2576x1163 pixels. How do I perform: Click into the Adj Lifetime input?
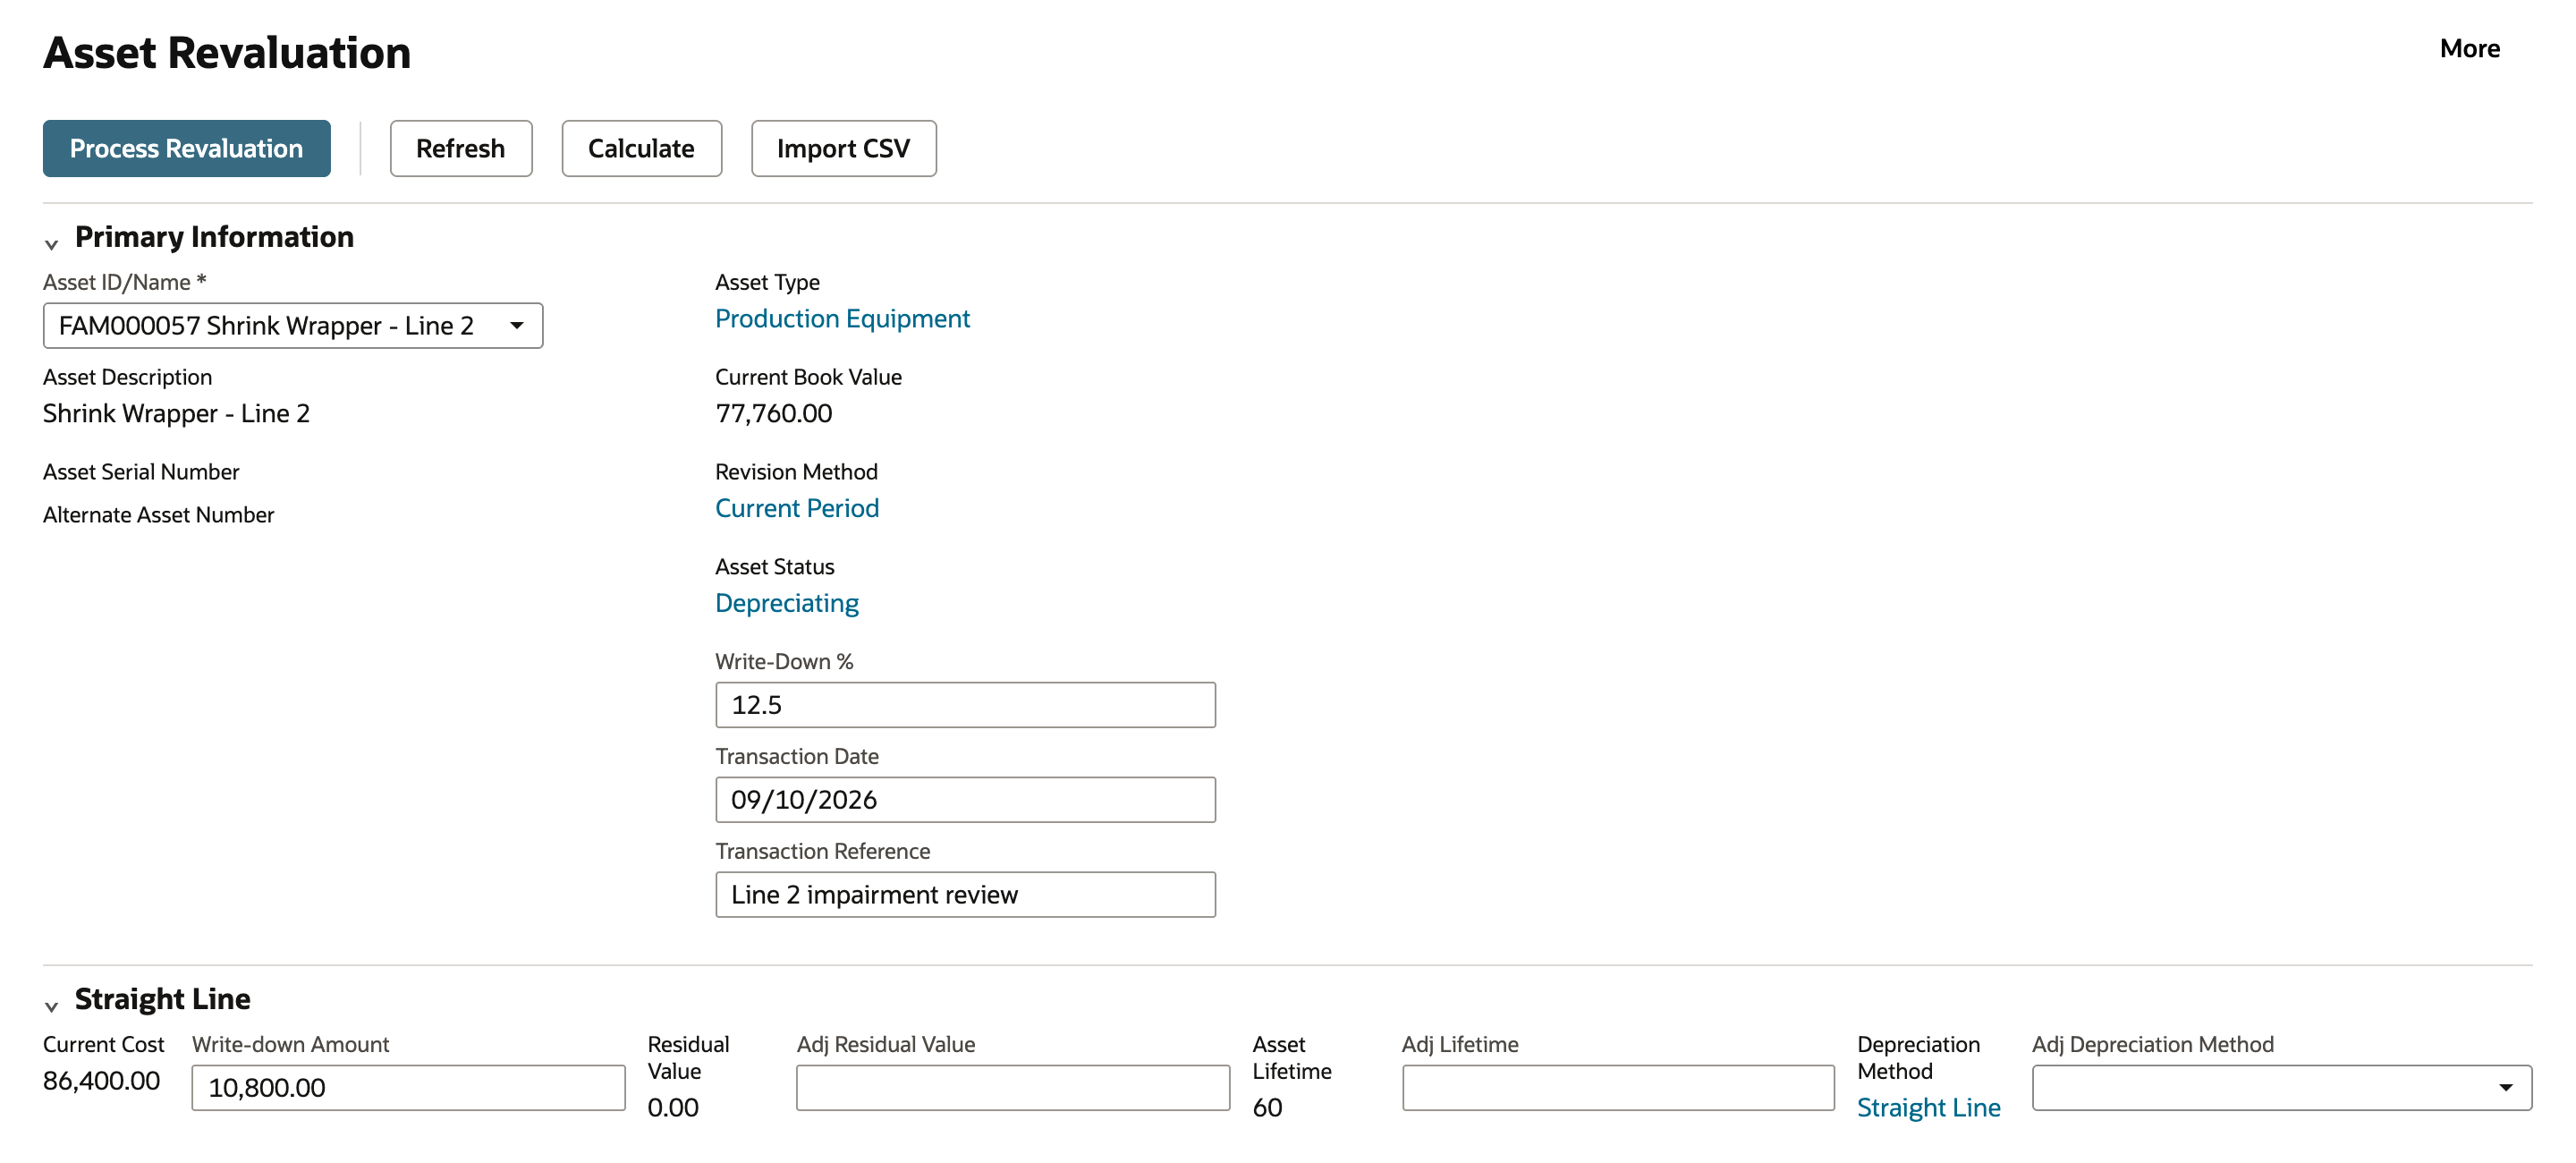pyautogui.click(x=1617, y=1087)
